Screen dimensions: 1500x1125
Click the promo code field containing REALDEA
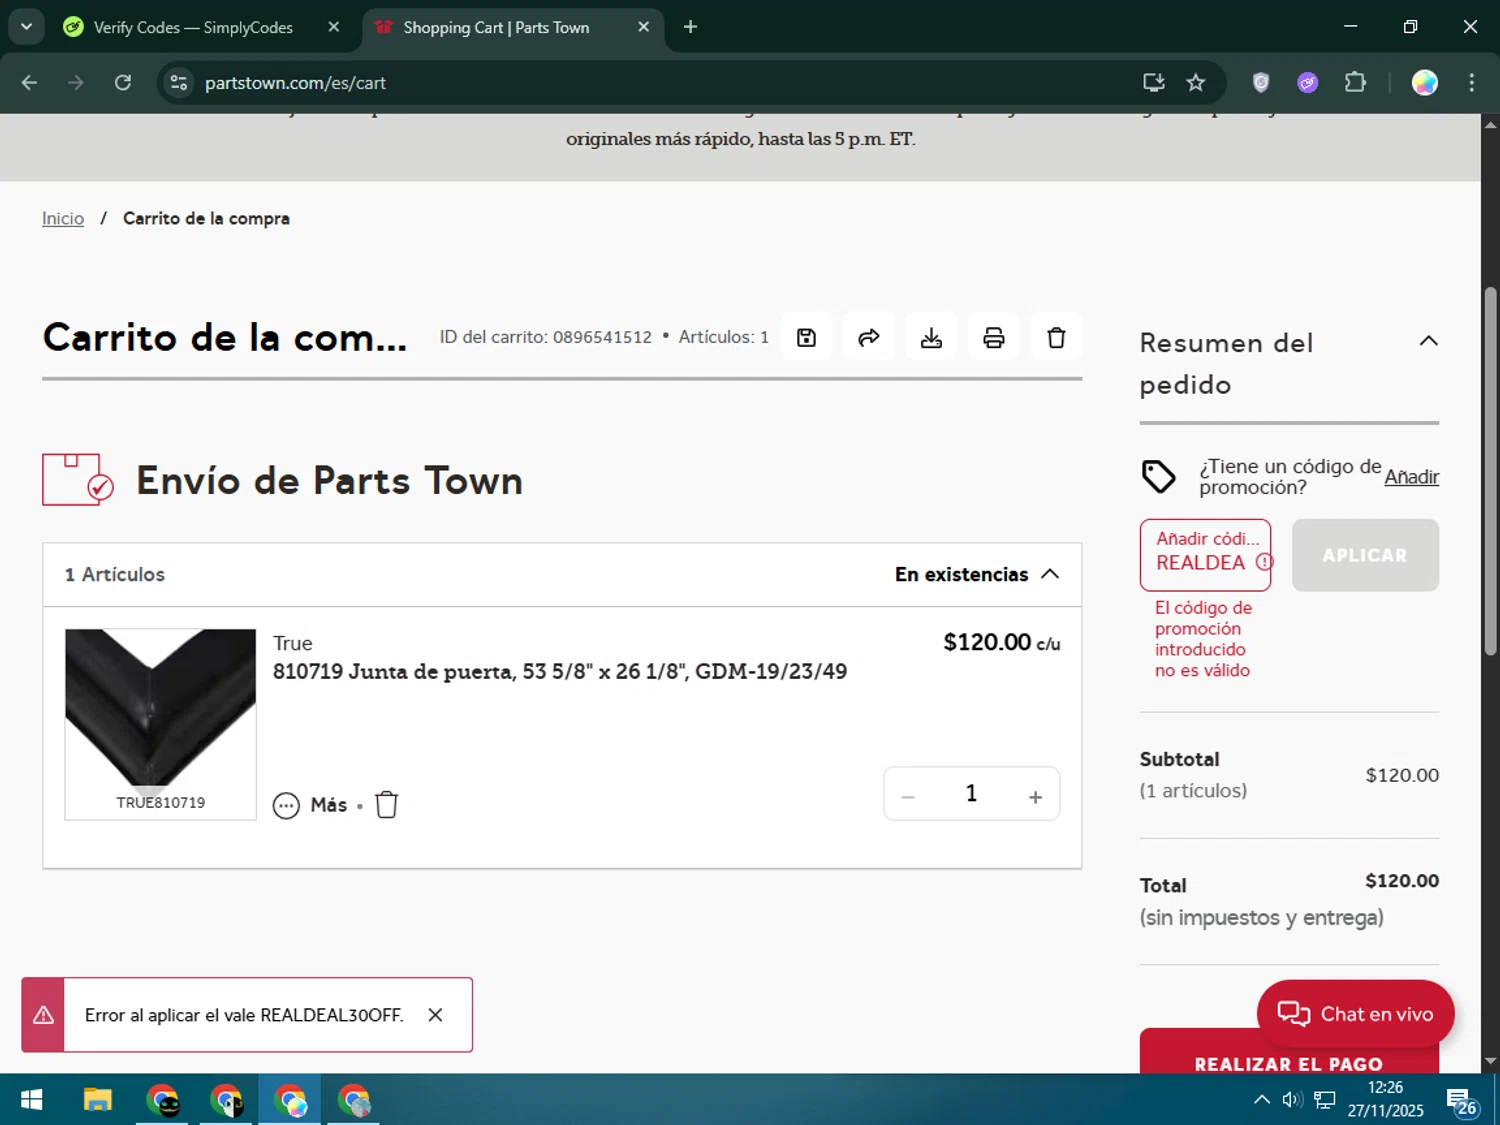point(1206,555)
